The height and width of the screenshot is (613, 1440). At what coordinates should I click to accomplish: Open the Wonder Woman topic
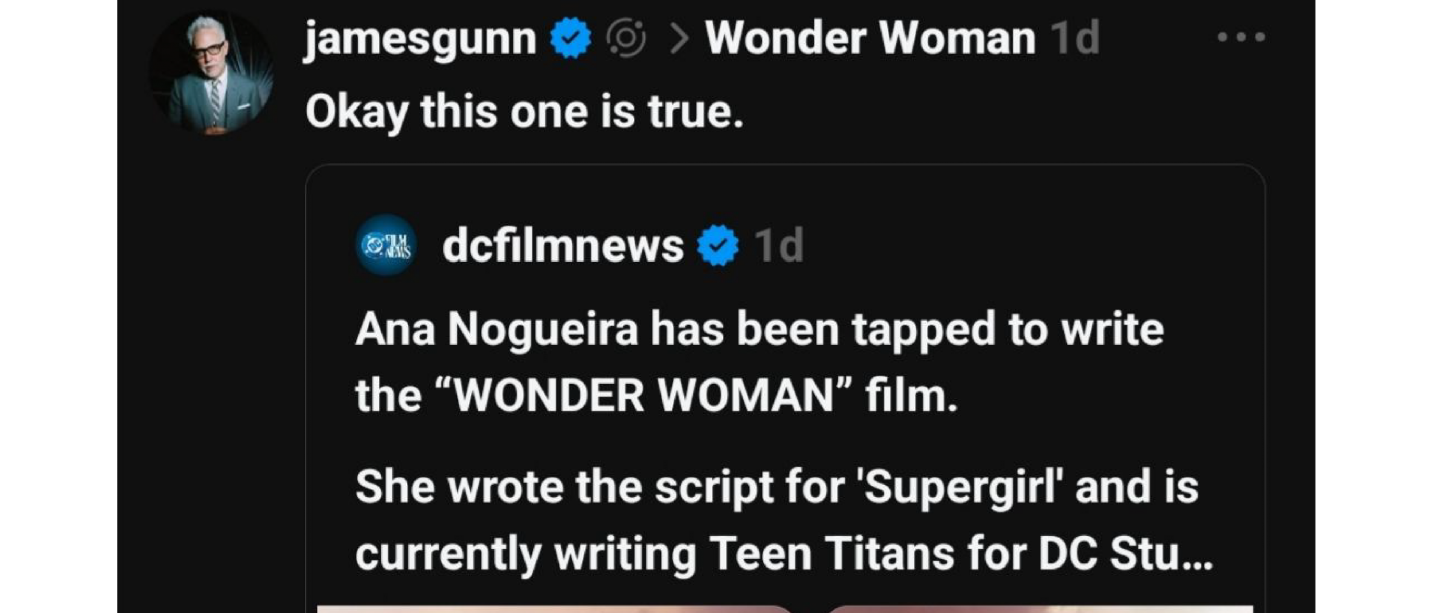coord(870,40)
